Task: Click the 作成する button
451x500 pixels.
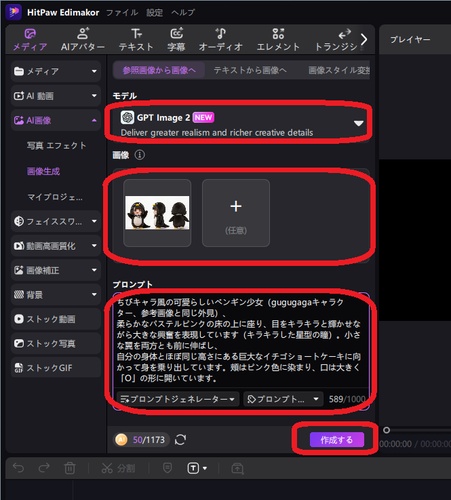Action: pos(337,440)
